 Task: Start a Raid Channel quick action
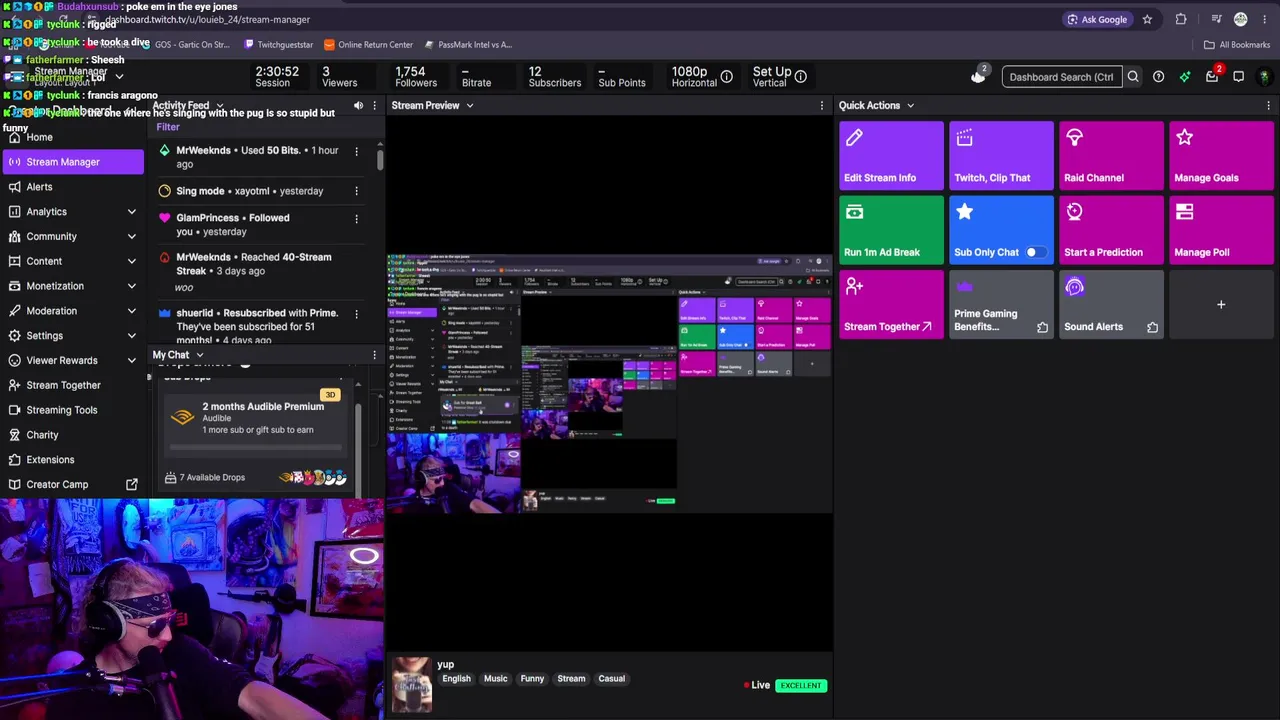pos(1111,156)
